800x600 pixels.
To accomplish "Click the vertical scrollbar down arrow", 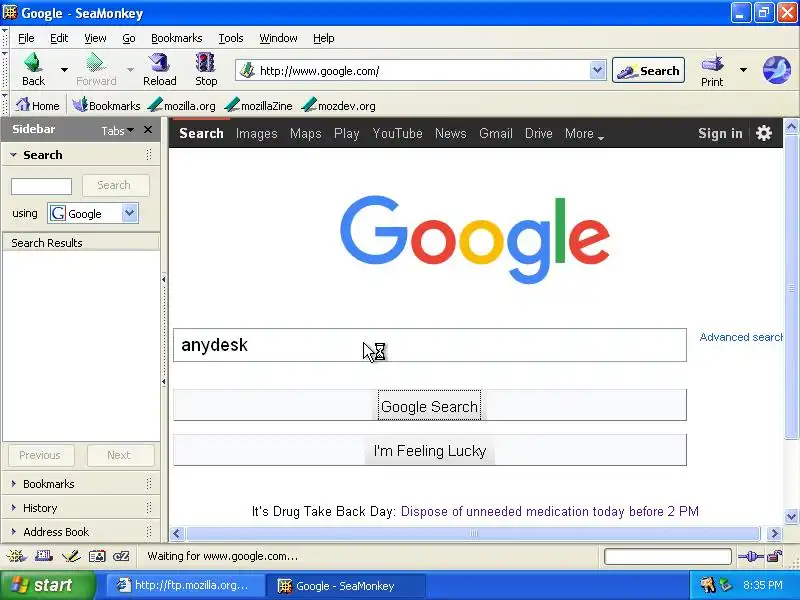I will point(791,516).
